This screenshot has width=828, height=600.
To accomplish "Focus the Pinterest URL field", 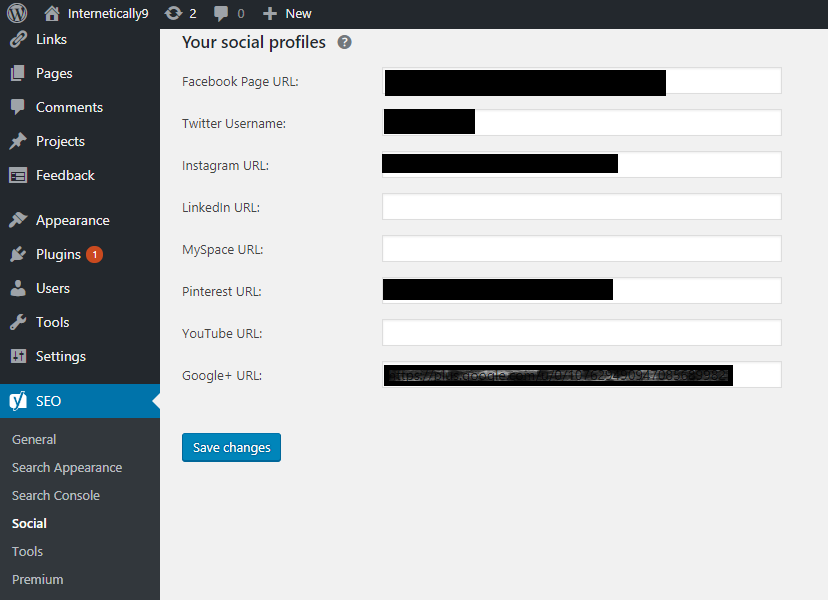I will 582,290.
